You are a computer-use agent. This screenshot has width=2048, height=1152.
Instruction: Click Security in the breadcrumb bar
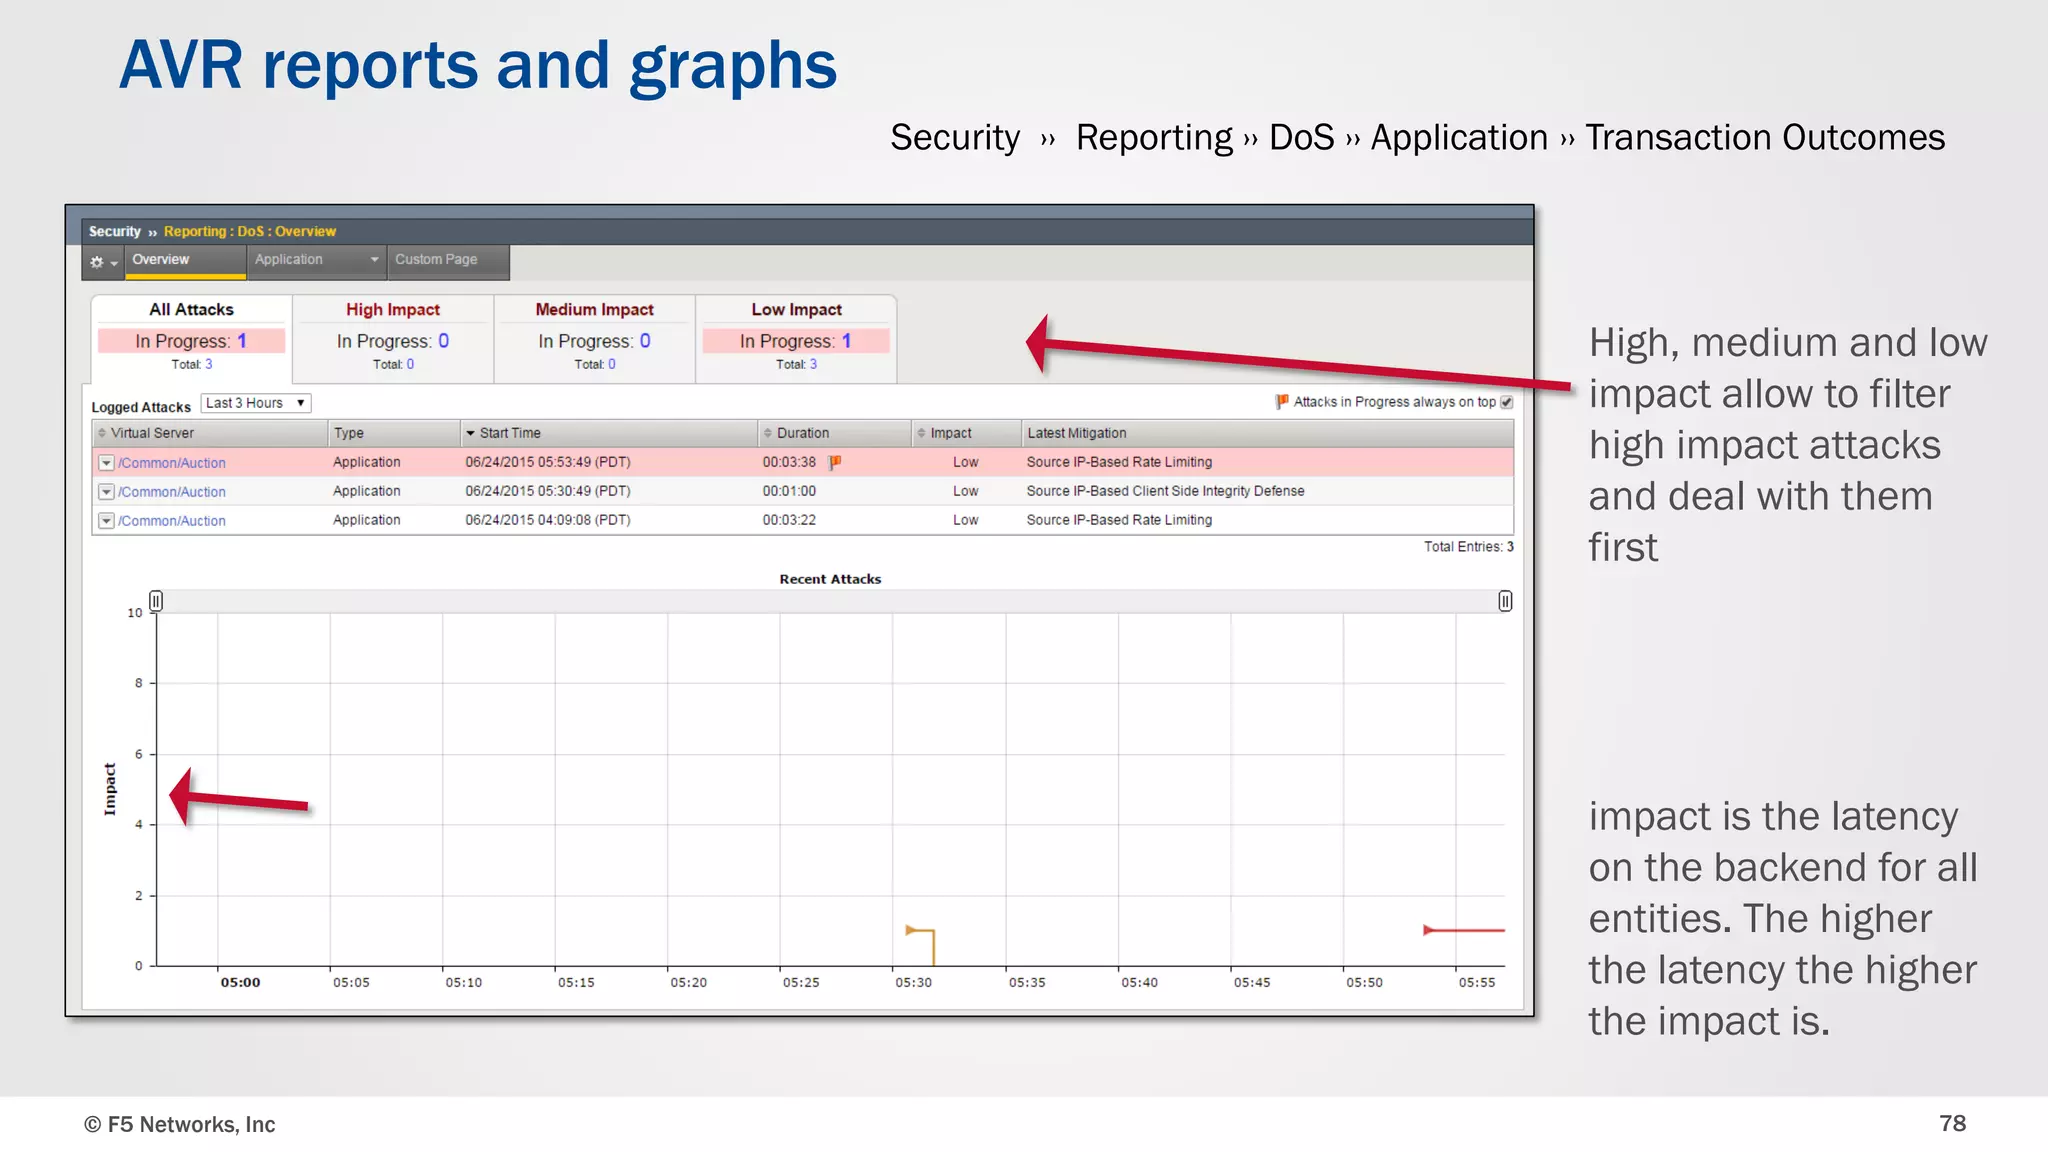click(115, 231)
